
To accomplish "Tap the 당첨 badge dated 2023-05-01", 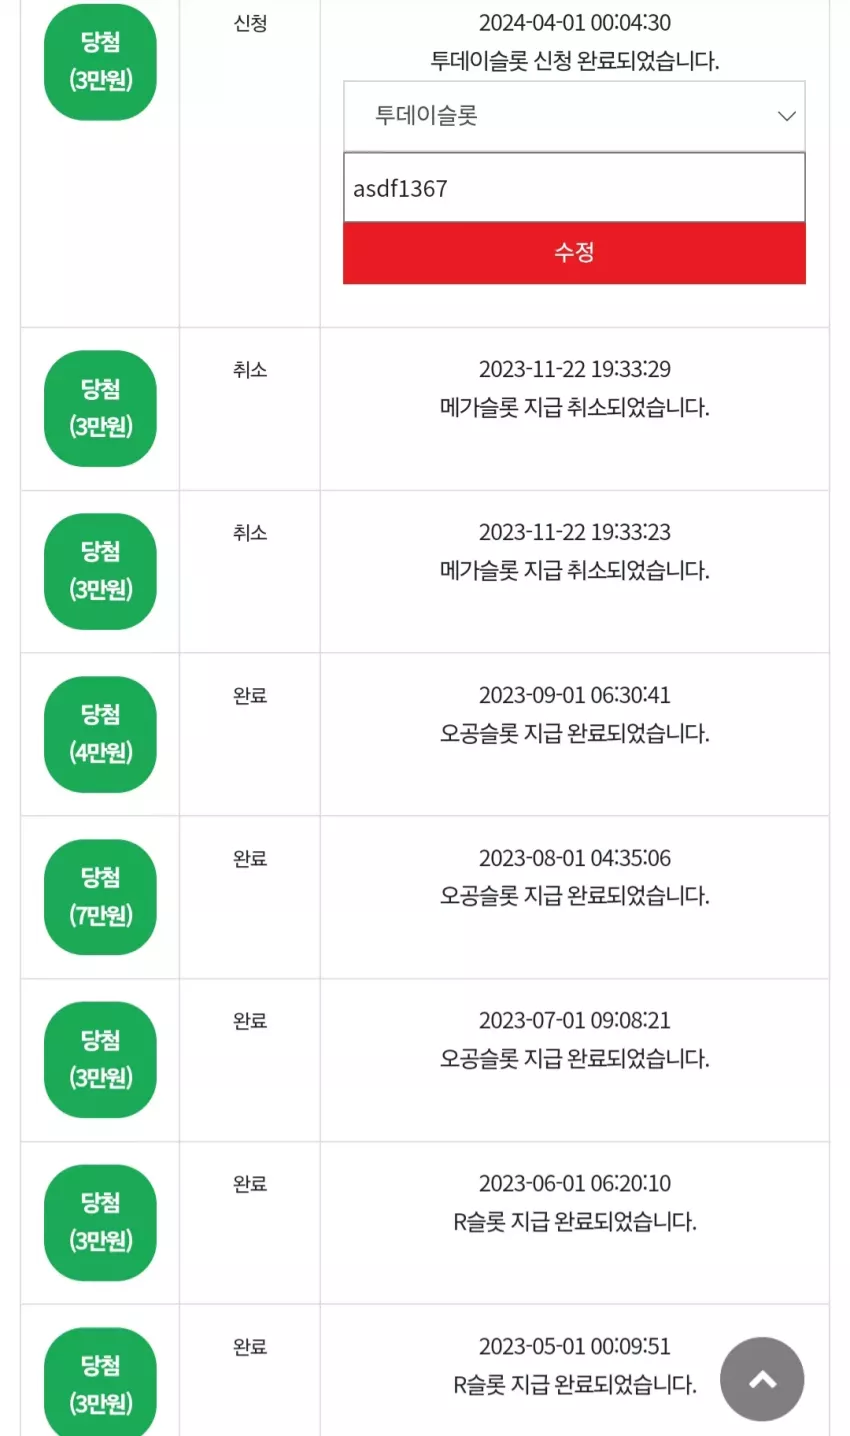I will point(100,1382).
